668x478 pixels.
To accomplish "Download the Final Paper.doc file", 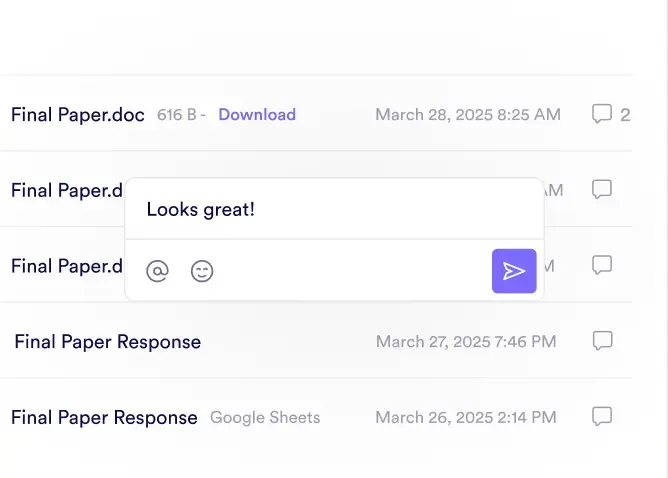I will coord(257,115).
